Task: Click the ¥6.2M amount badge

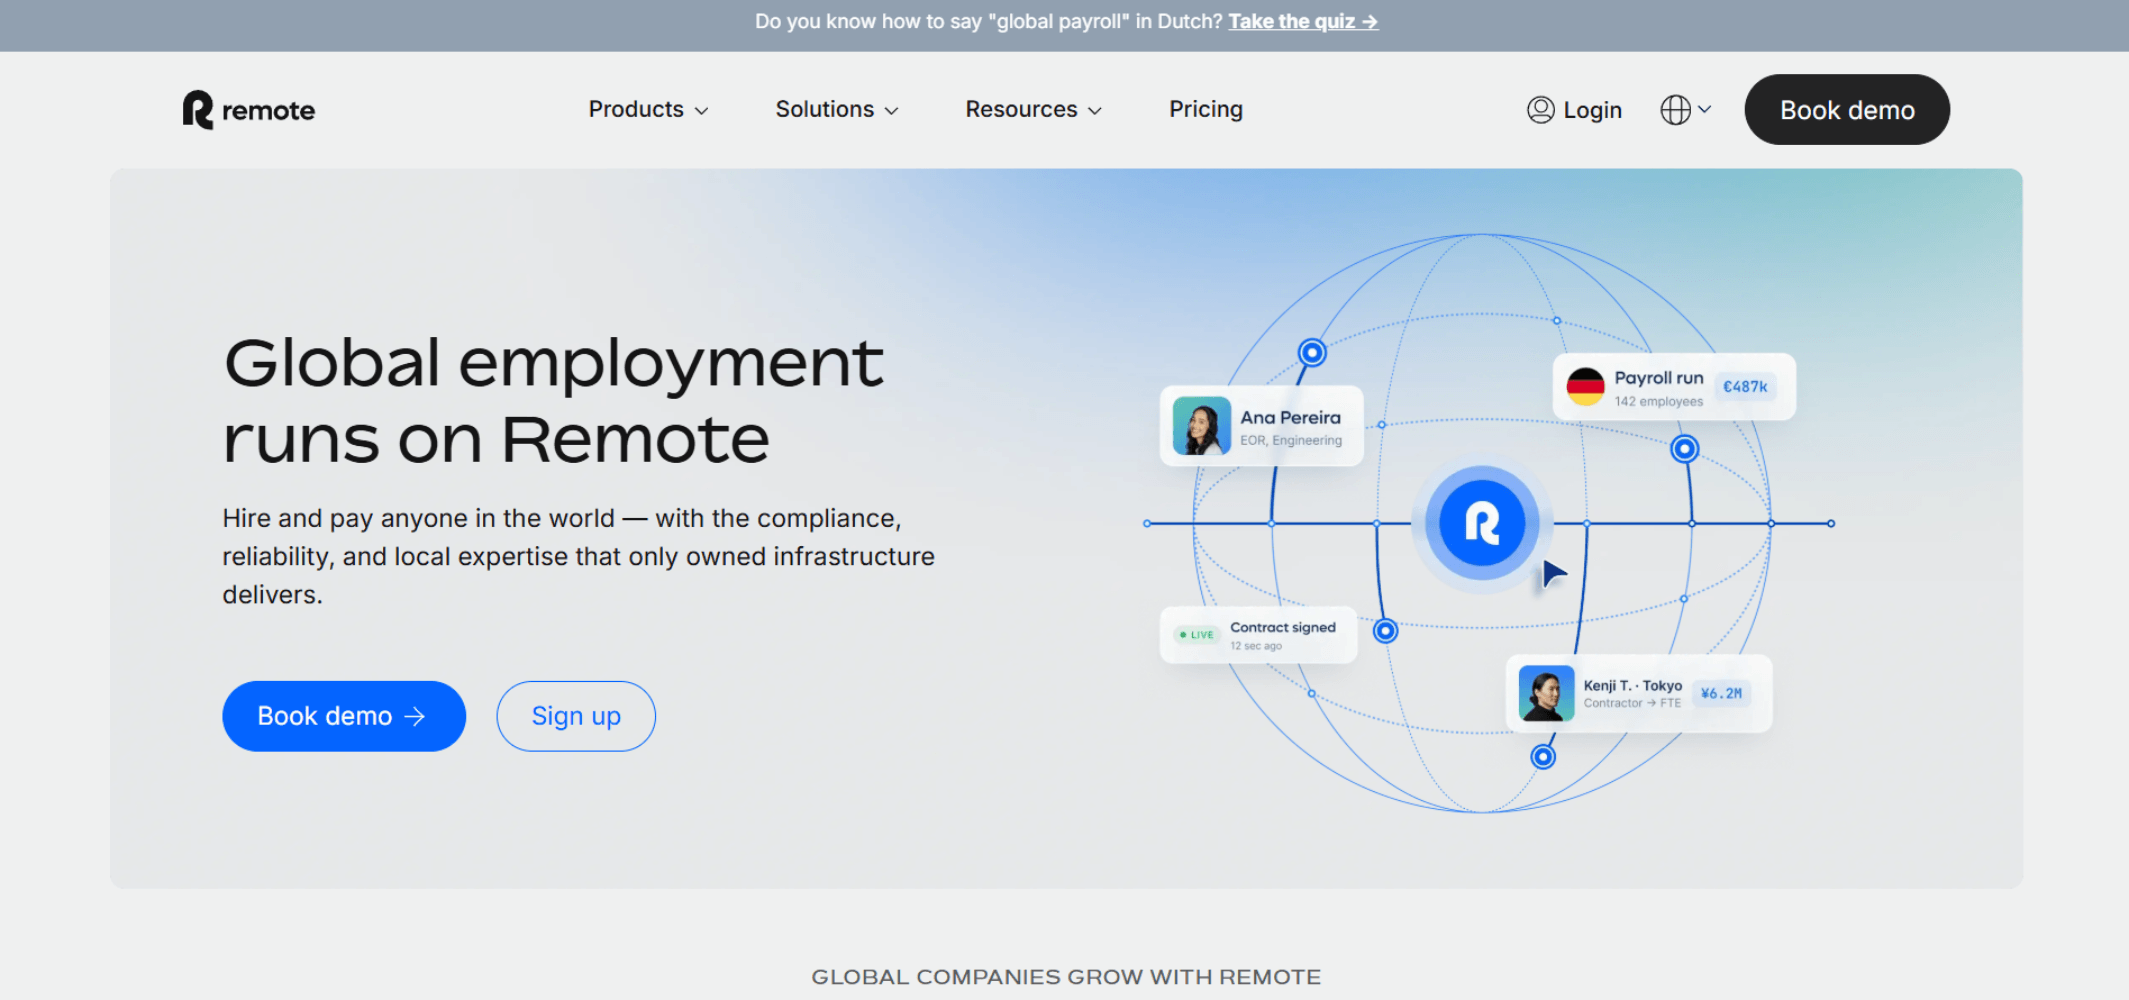Action: coord(1721,693)
